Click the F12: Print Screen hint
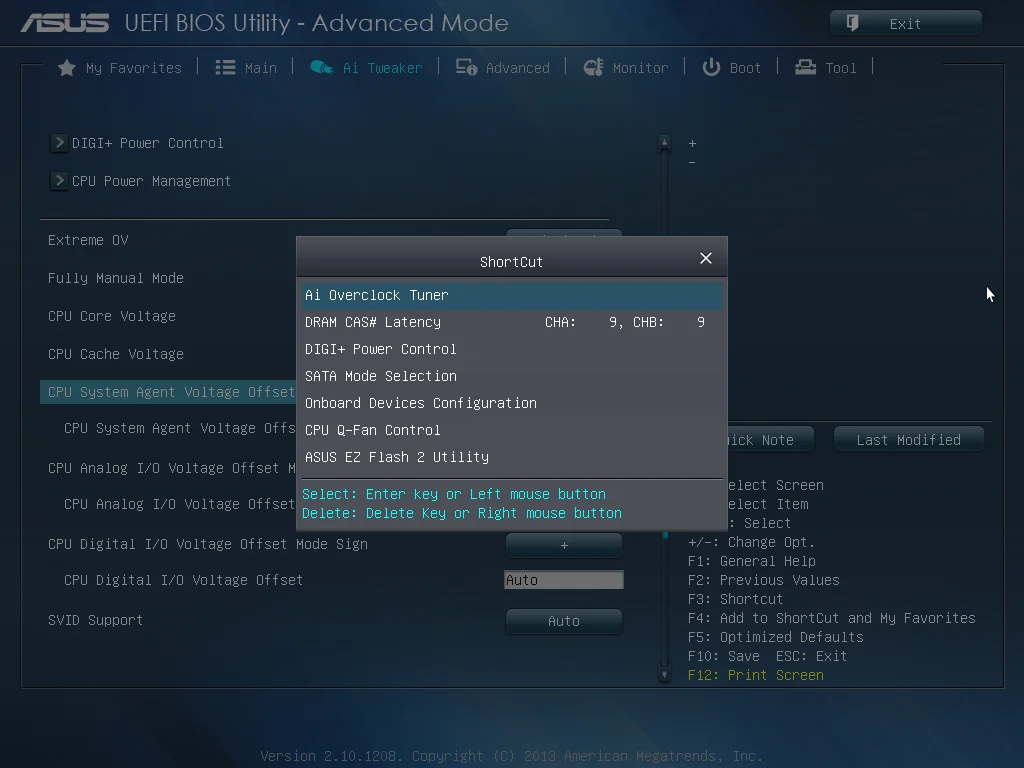Screen dimensions: 1024x768 tap(756, 675)
